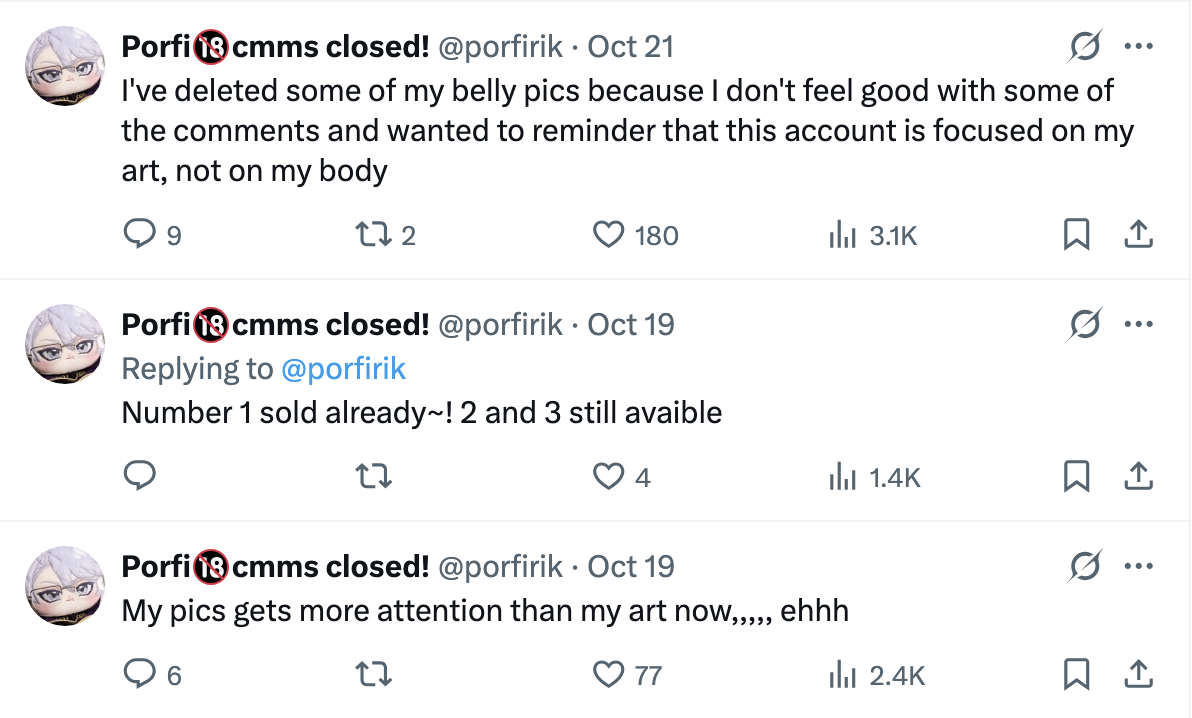Open more menu on 'Number 1 sold' tweet

1138,324
